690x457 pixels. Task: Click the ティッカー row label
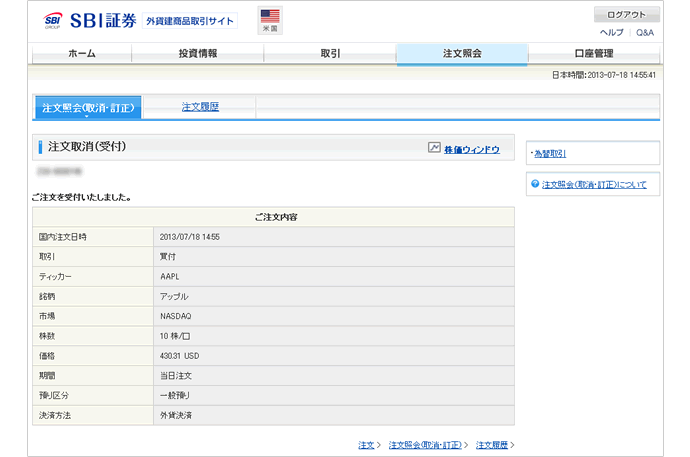pyautogui.click(x=55, y=276)
